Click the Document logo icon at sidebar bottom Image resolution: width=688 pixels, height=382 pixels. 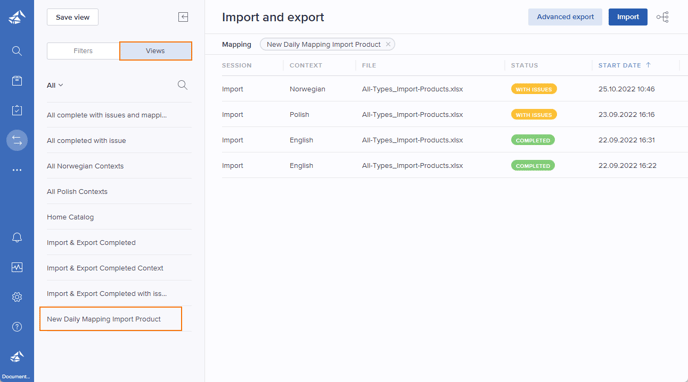(x=17, y=357)
